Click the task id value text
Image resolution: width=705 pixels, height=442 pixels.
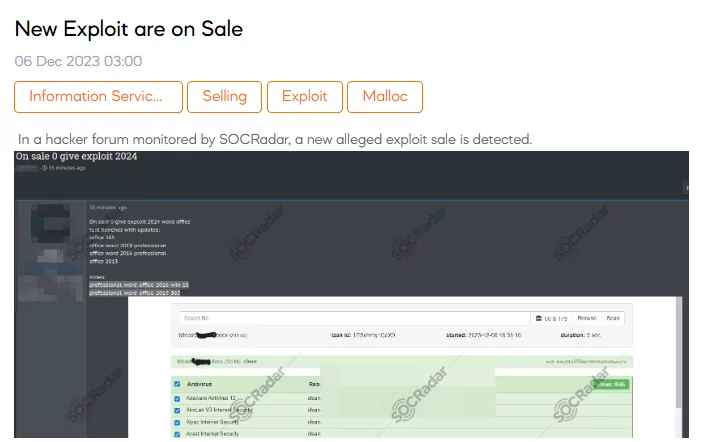[x=374, y=335]
